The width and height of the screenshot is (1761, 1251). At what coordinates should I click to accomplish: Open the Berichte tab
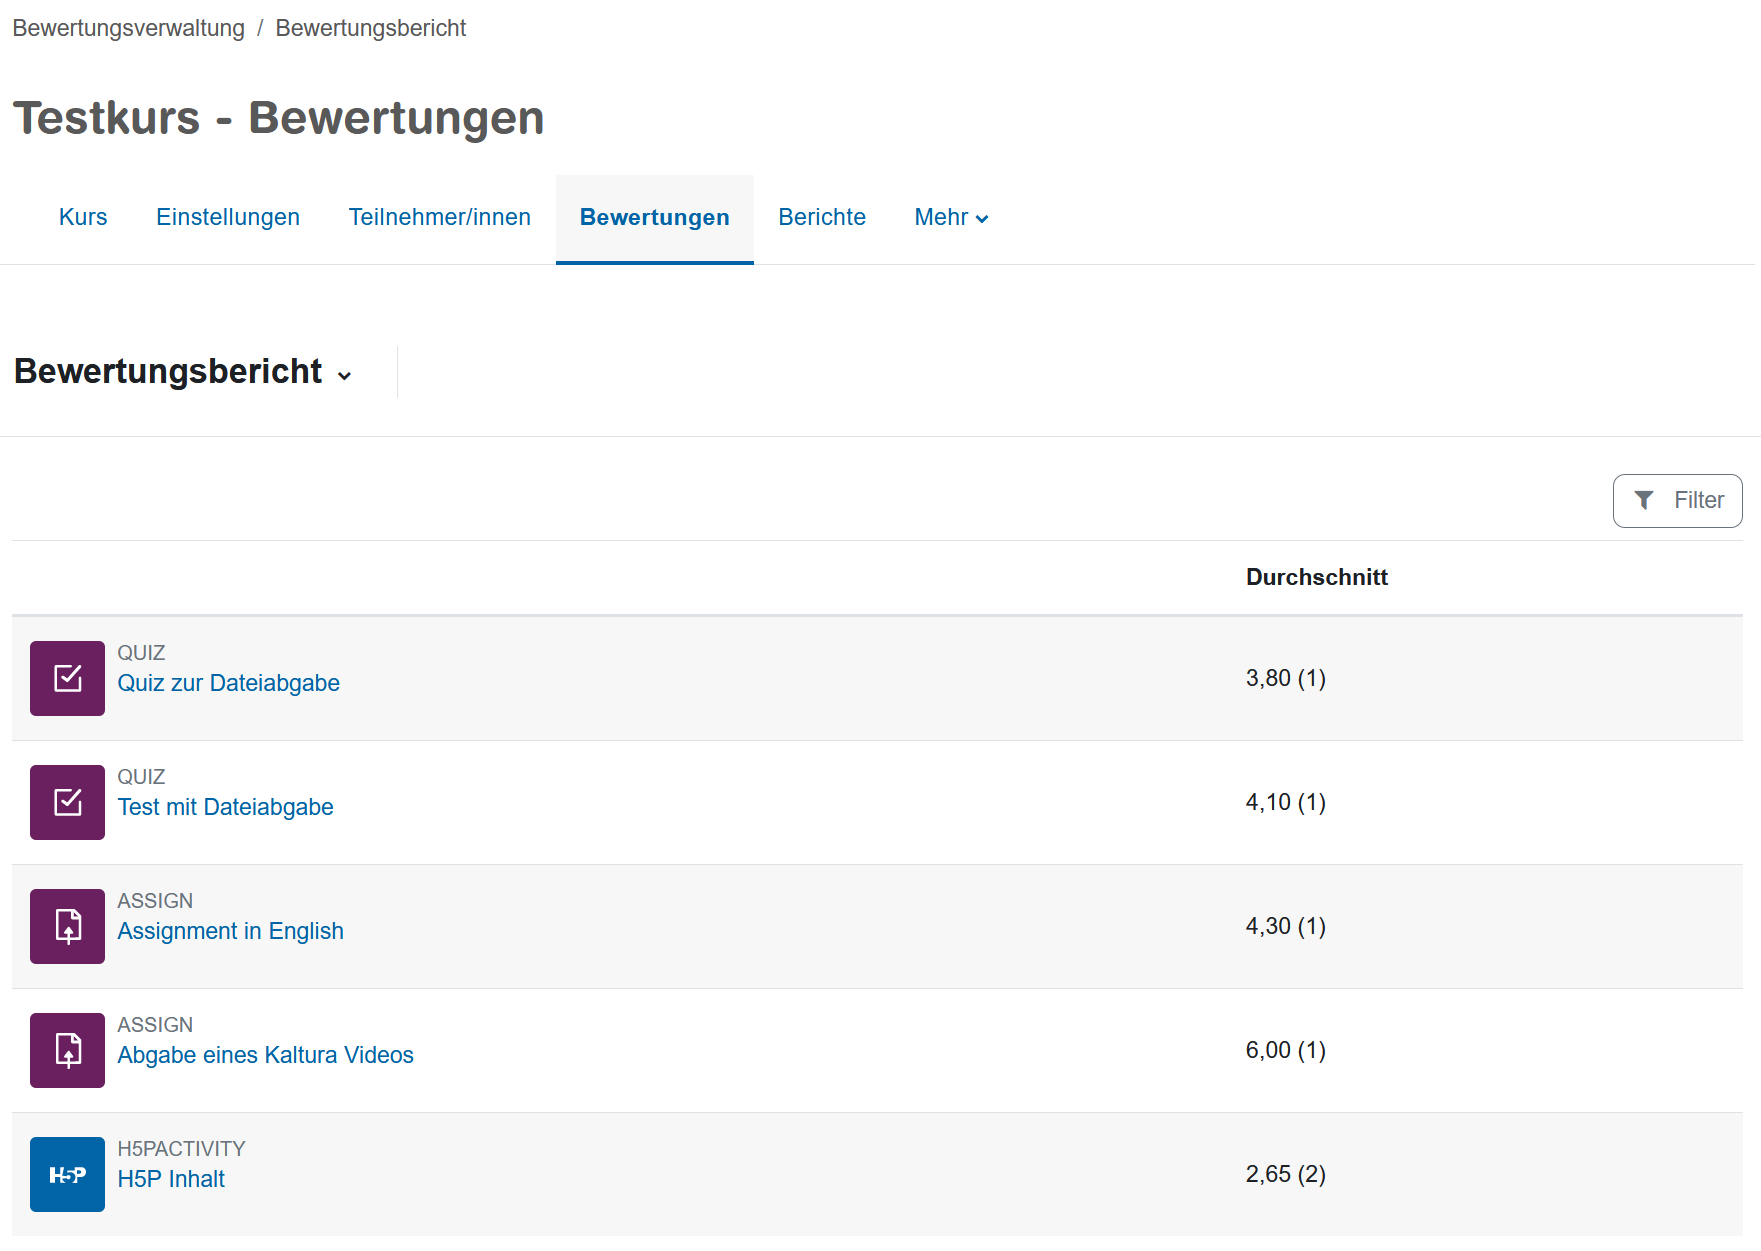(x=822, y=217)
